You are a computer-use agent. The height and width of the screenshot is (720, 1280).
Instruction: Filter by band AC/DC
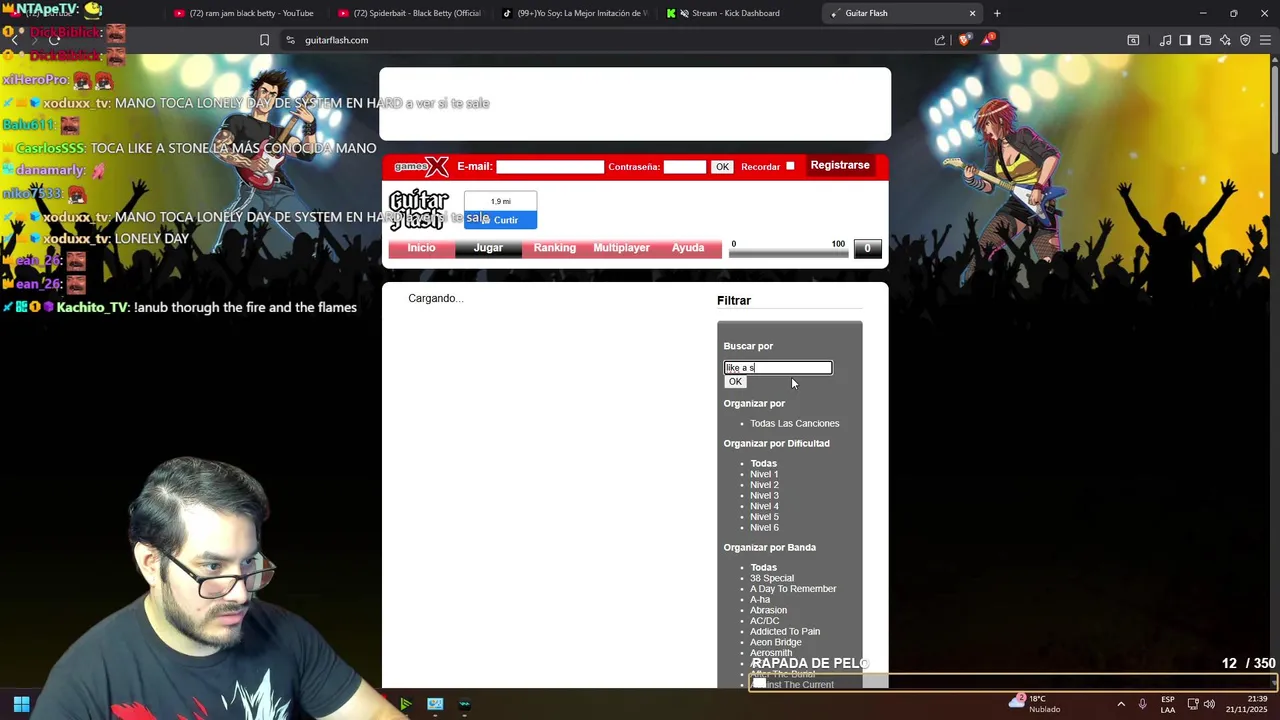tap(764, 621)
